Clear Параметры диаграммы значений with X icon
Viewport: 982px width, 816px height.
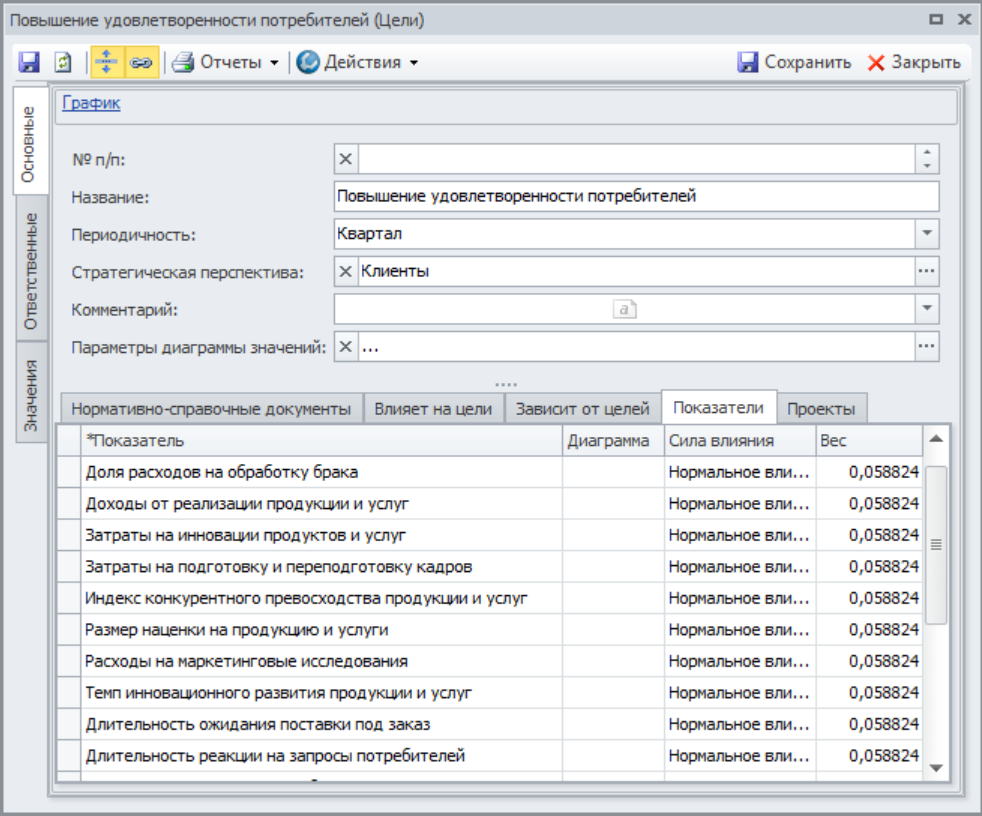pyautogui.click(x=346, y=347)
